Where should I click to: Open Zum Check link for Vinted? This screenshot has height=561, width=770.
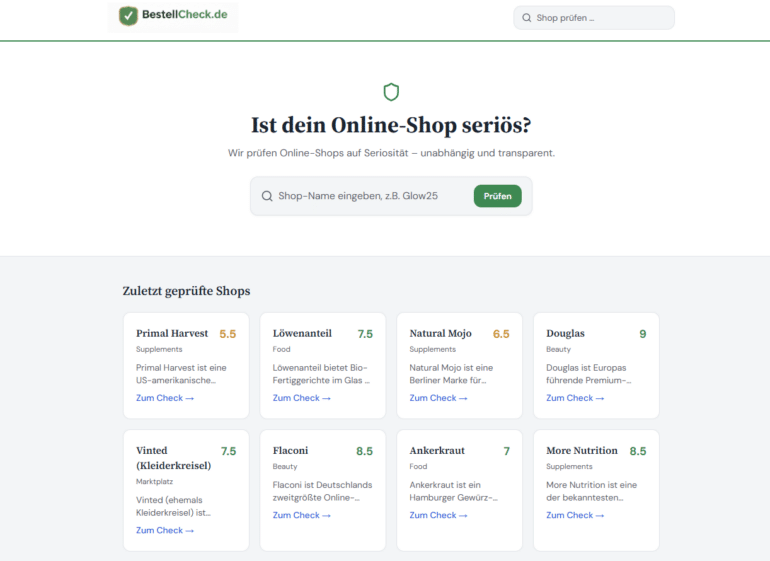tap(165, 530)
